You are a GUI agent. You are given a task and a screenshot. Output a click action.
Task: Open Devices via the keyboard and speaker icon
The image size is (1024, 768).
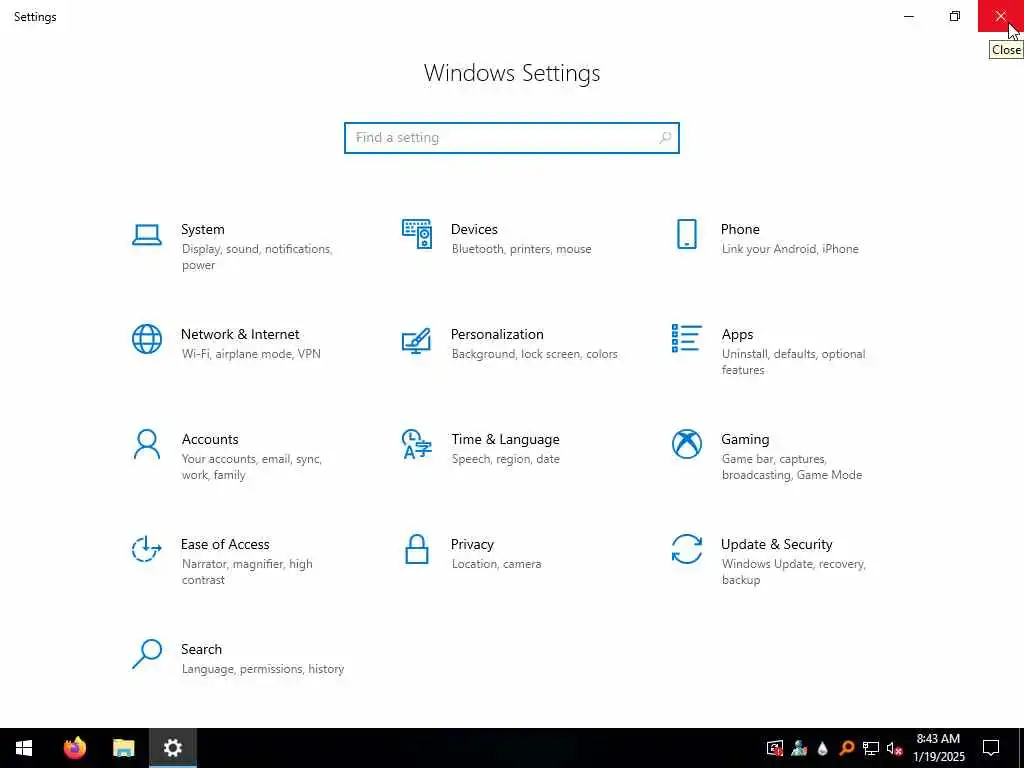(x=417, y=234)
